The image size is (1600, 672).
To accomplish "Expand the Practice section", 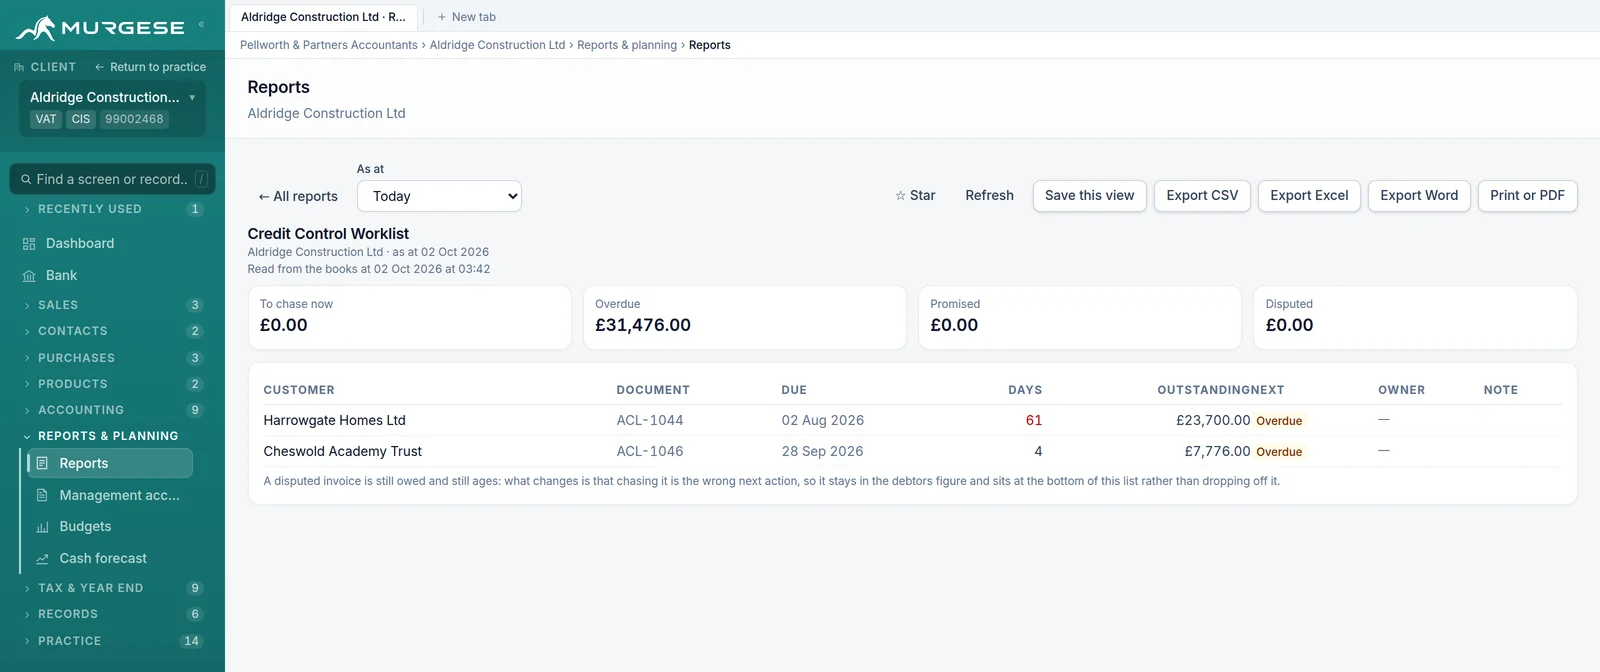I will [x=113, y=641].
